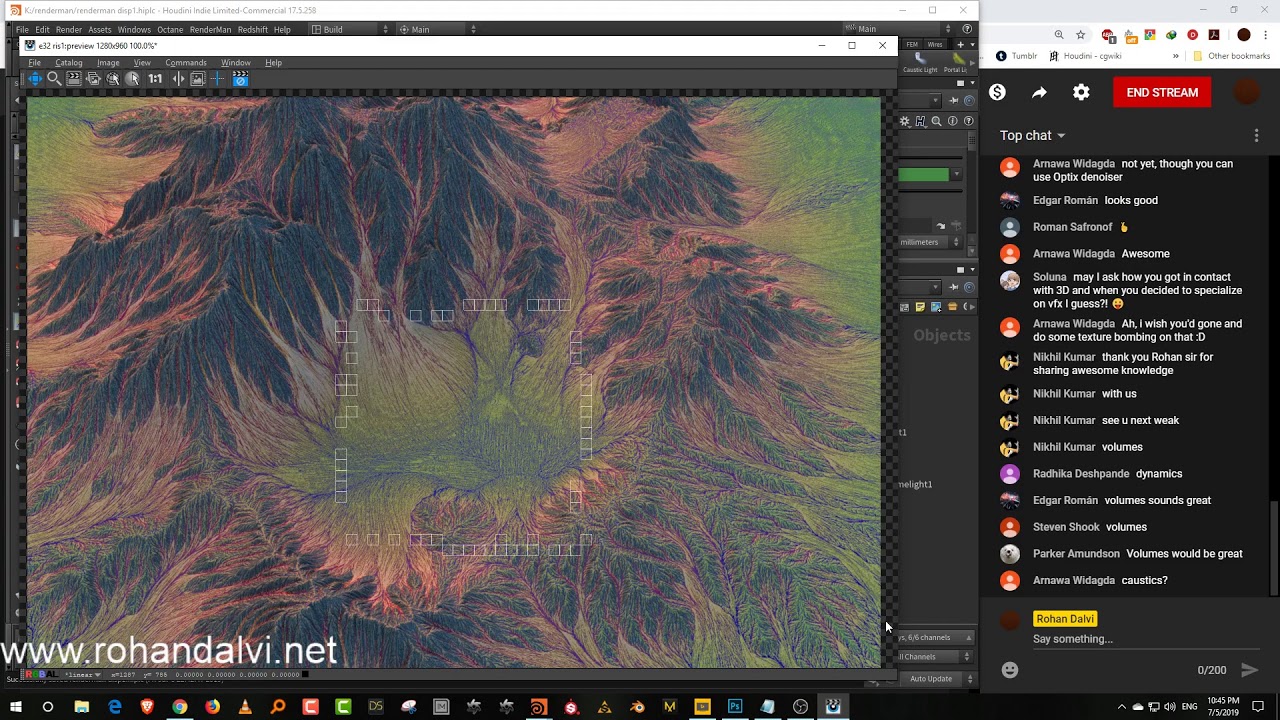Click the Photoshop icon in the taskbar
This screenshot has height=720, width=1280.
click(x=735, y=707)
